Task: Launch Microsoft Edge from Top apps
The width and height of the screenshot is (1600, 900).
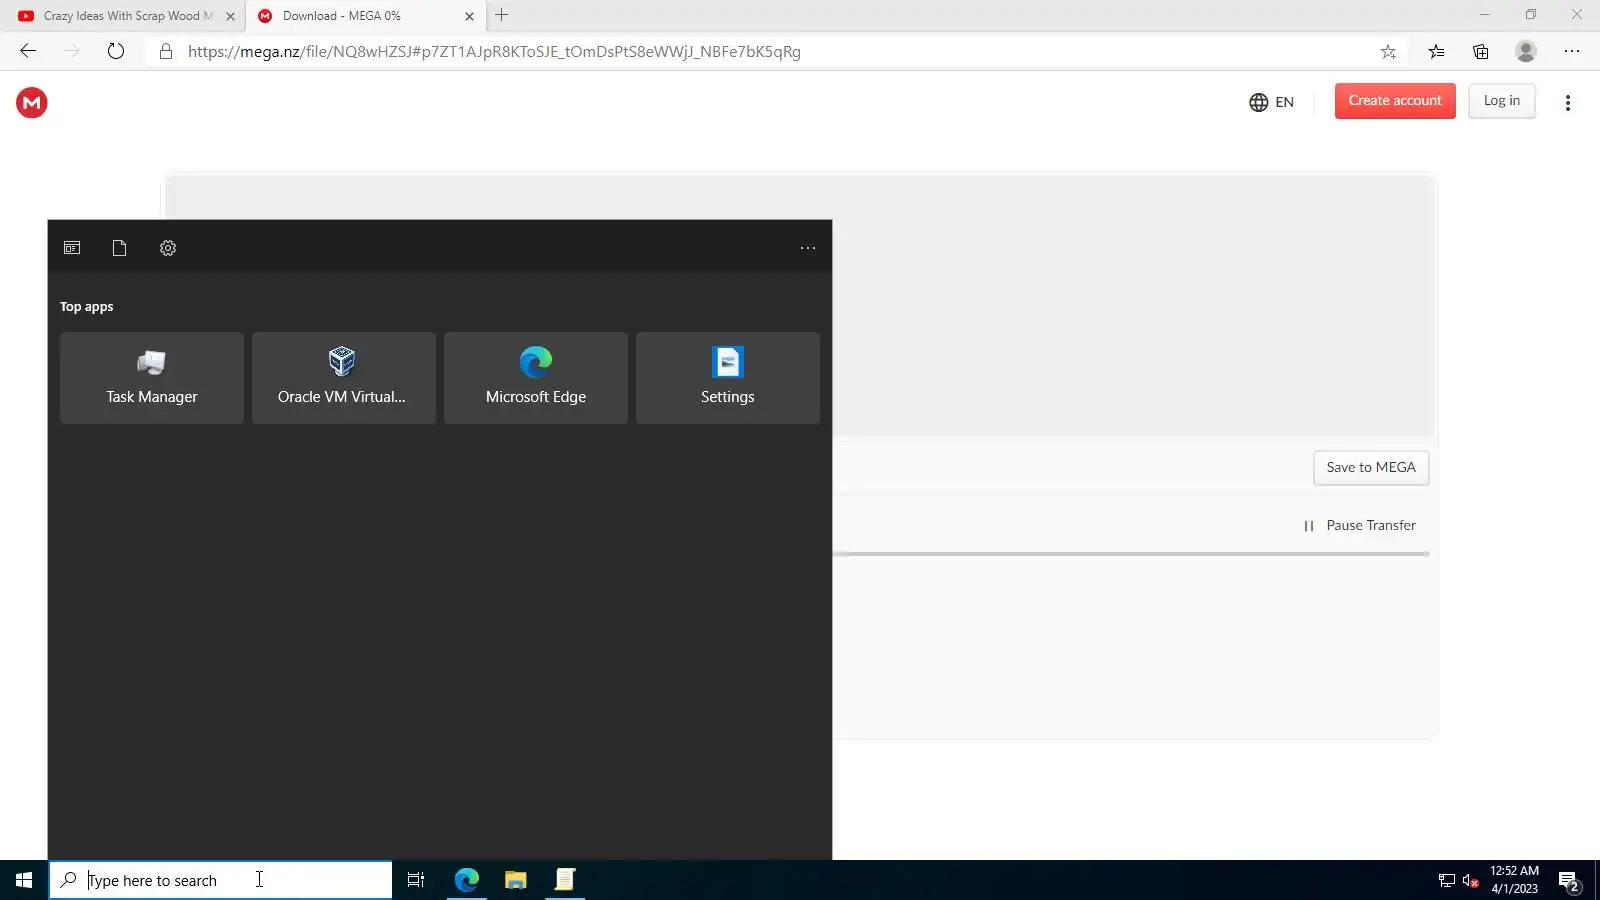Action: coord(536,378)
